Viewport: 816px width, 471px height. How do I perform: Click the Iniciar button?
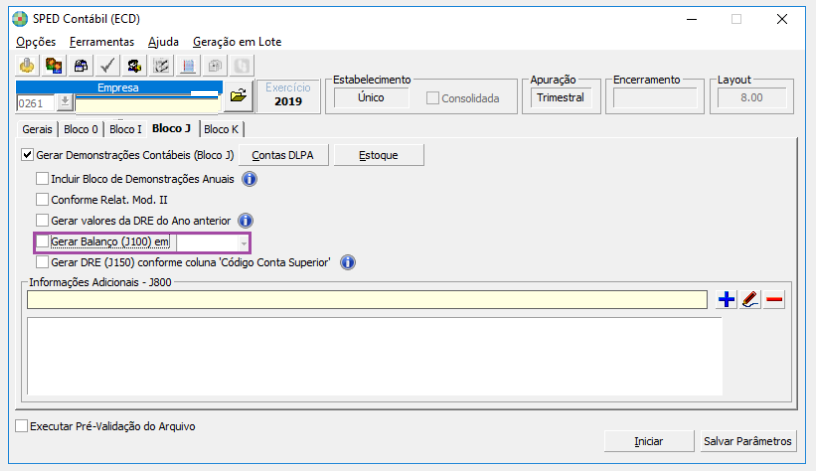pyautogui.click(x=648, y=441)
